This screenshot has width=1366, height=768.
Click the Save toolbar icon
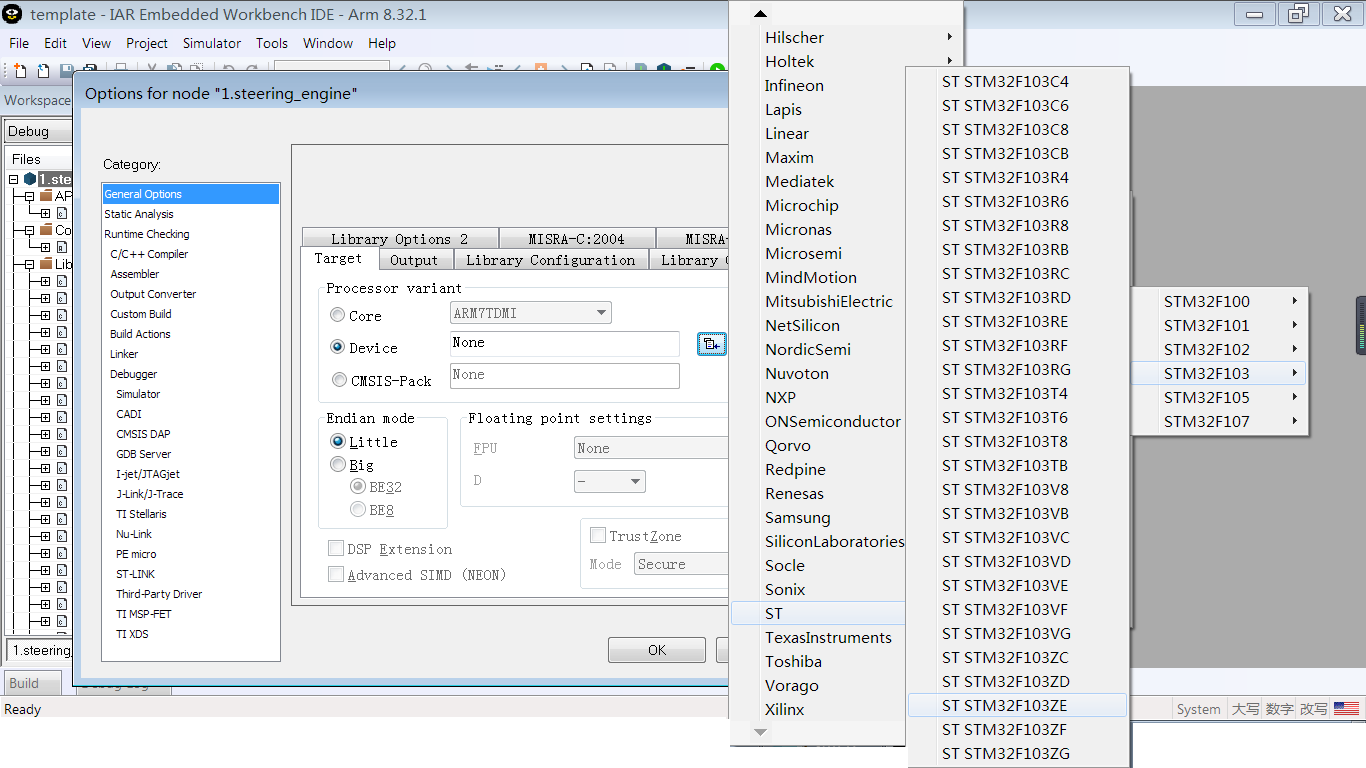(x=66, y=70)
